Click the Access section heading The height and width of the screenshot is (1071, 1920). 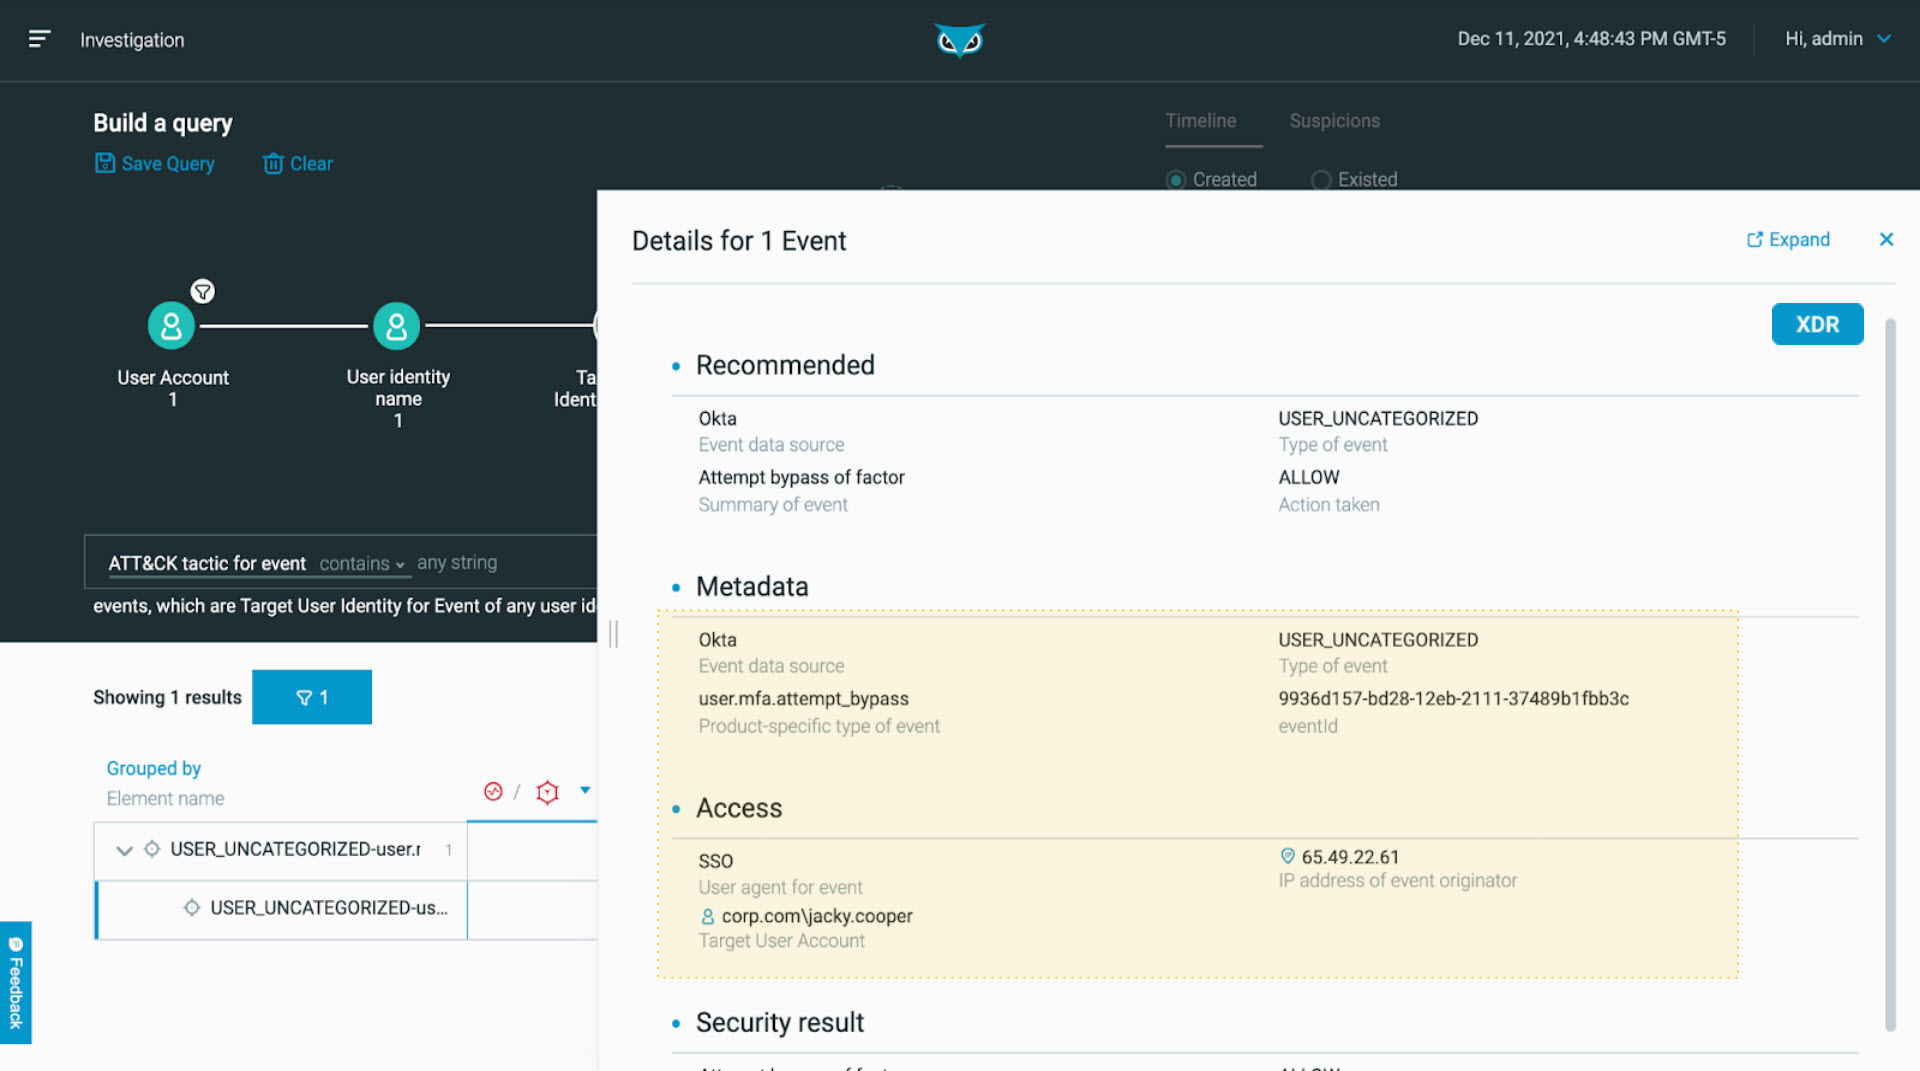point(739,808)
